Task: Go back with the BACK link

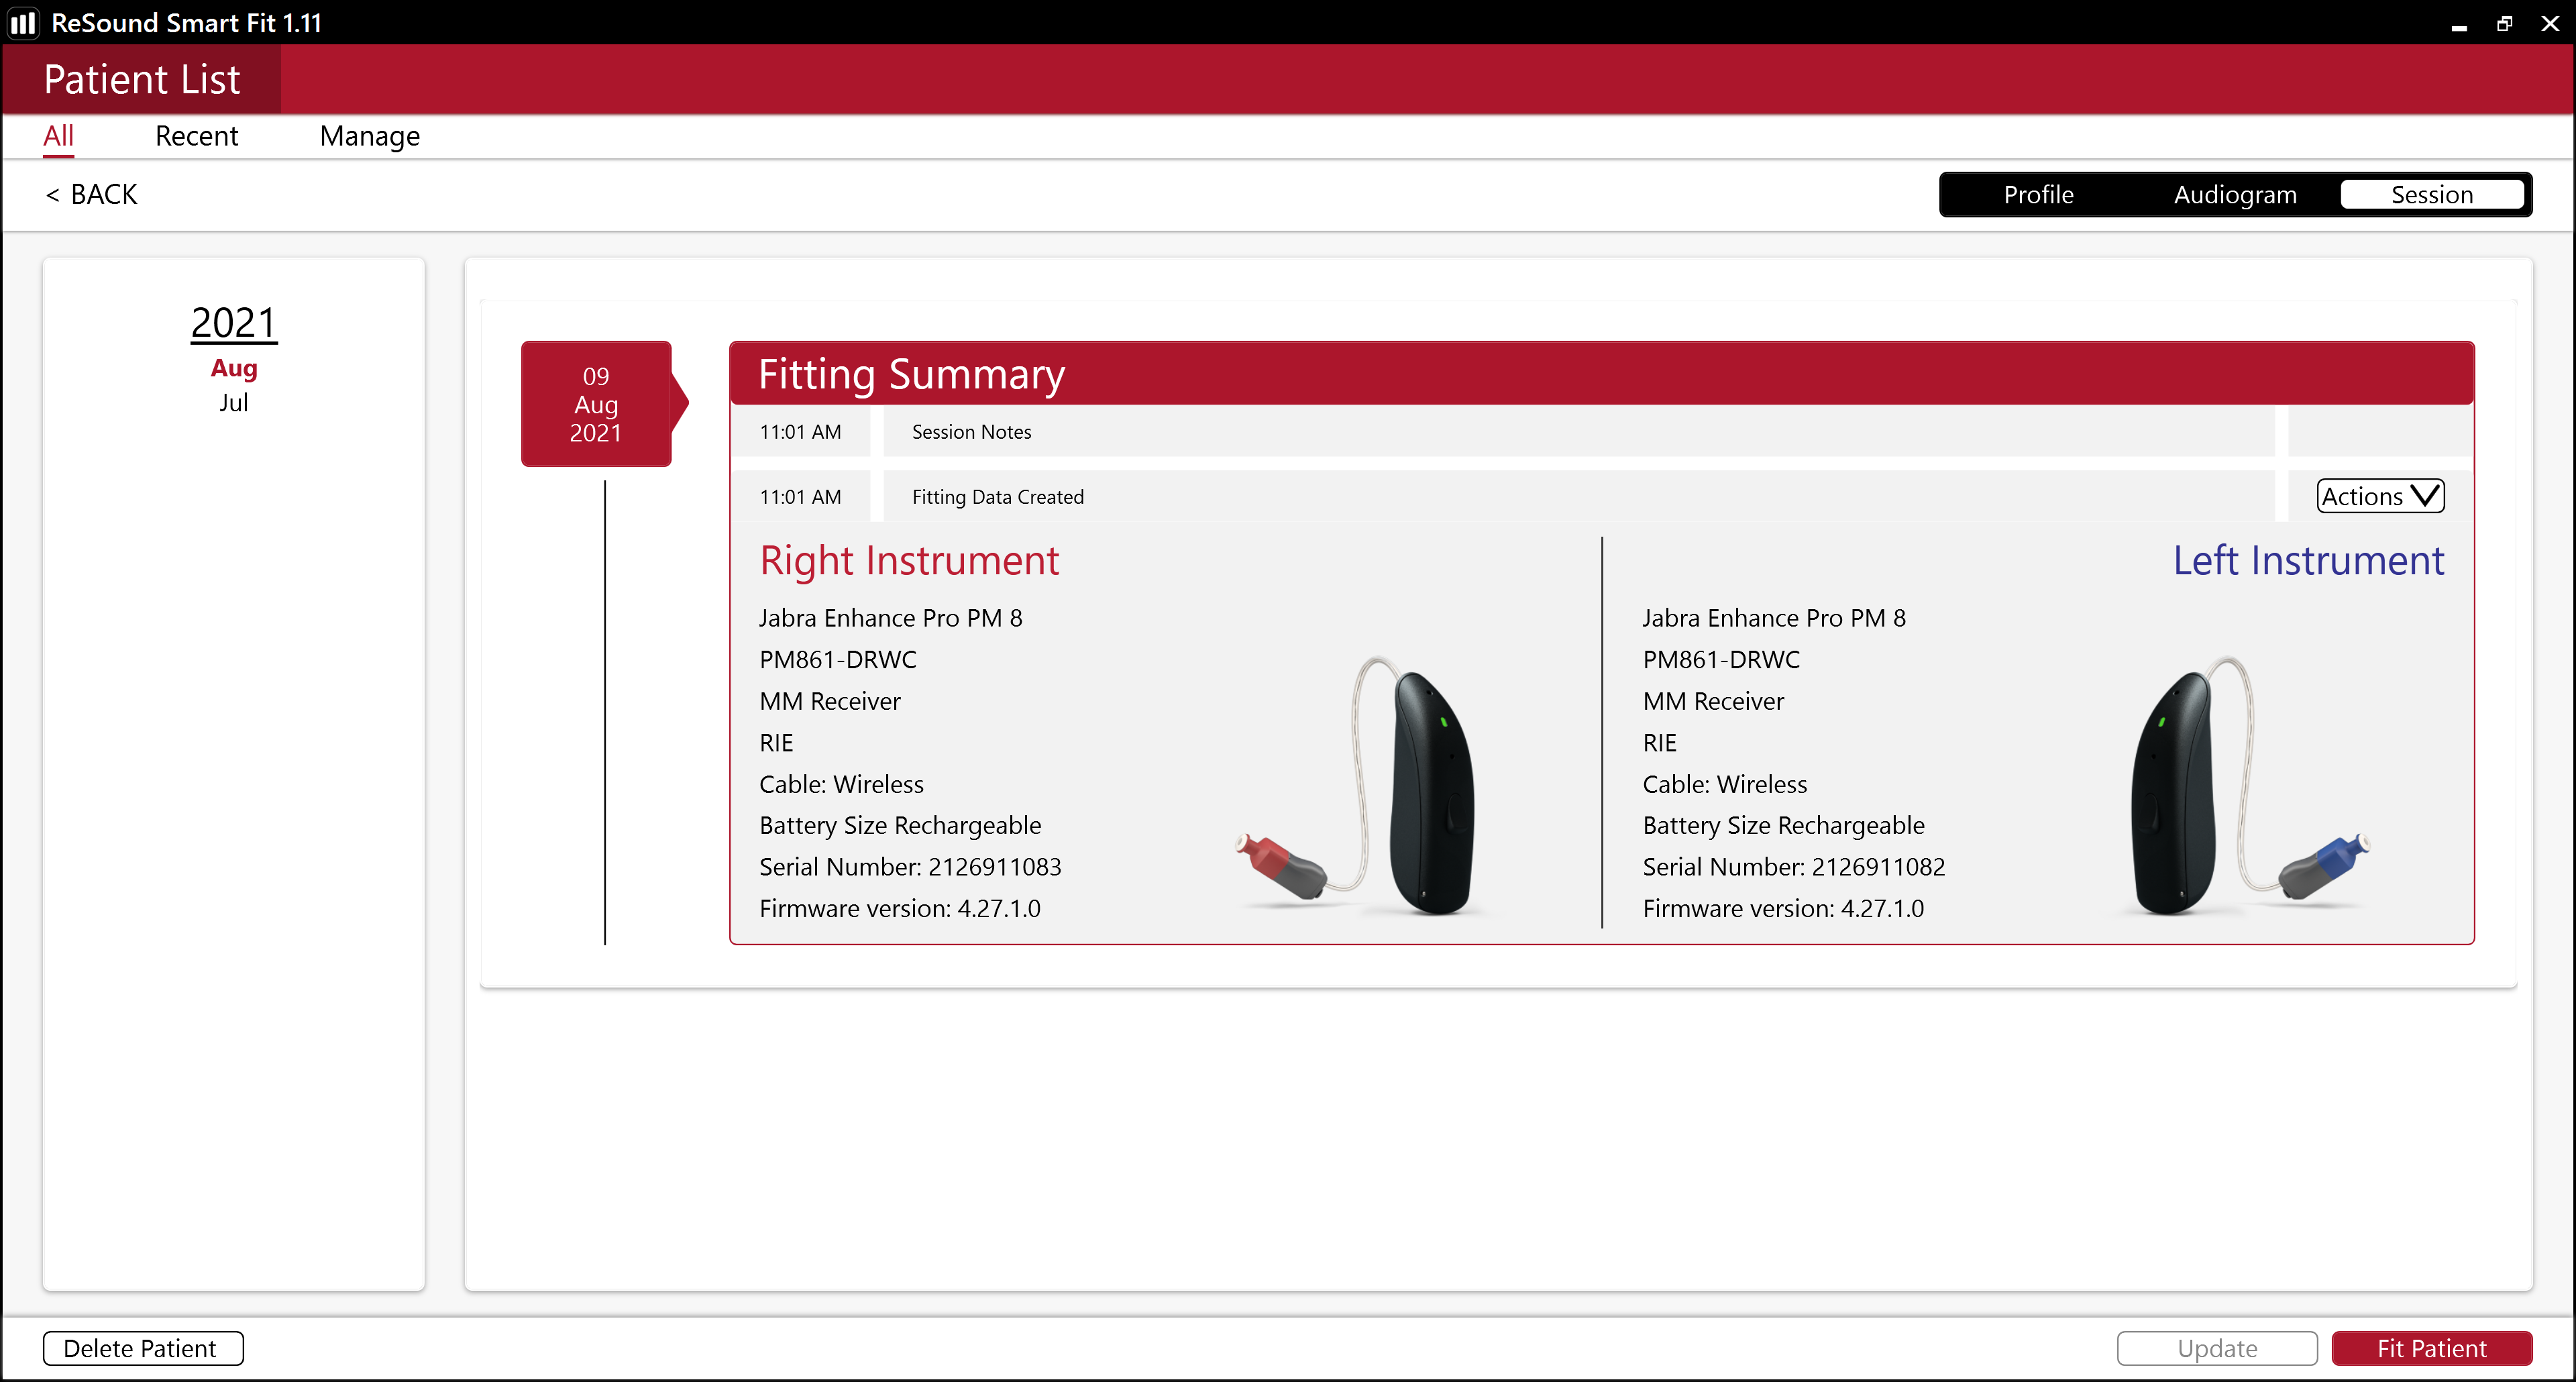Action: (92, 194)
